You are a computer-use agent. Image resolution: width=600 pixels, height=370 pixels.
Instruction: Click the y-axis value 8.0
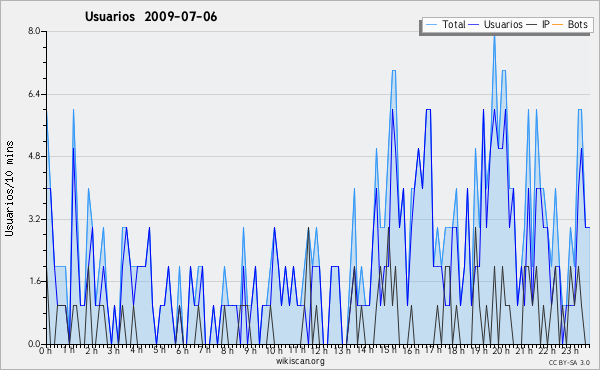coord(34,31)
